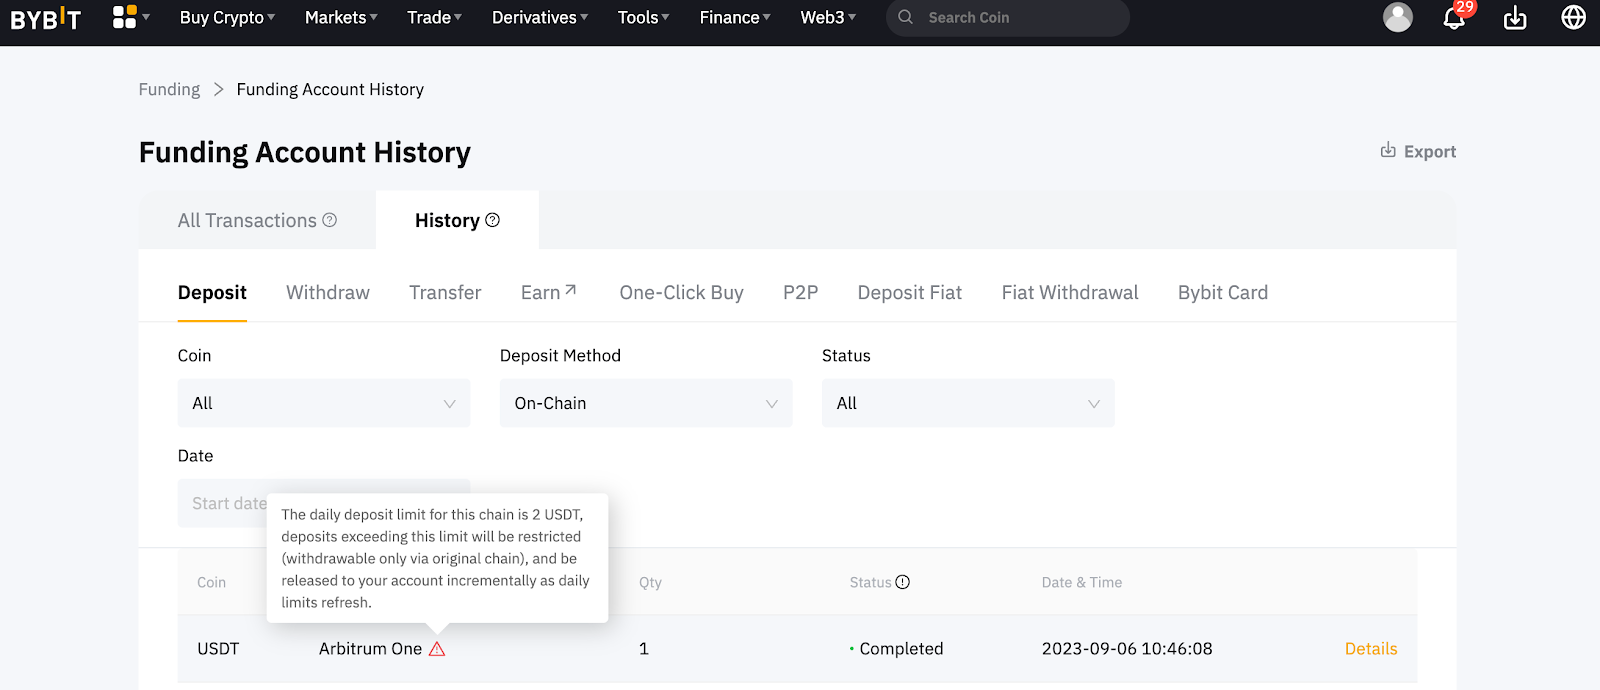Viewport: 1600px width, 690px height.
Task: Open the Derivatives menu
Action: point(539,18)
